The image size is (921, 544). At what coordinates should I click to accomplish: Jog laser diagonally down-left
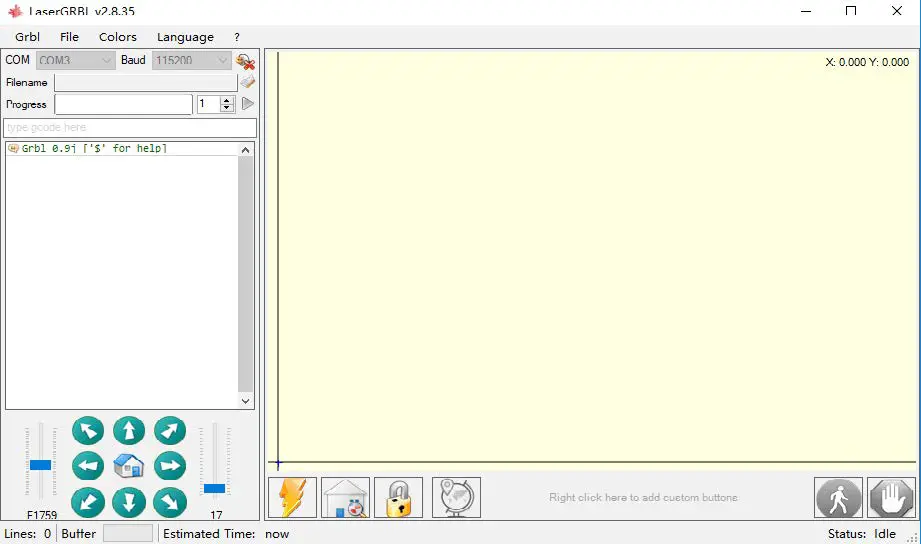pos(88,502)
